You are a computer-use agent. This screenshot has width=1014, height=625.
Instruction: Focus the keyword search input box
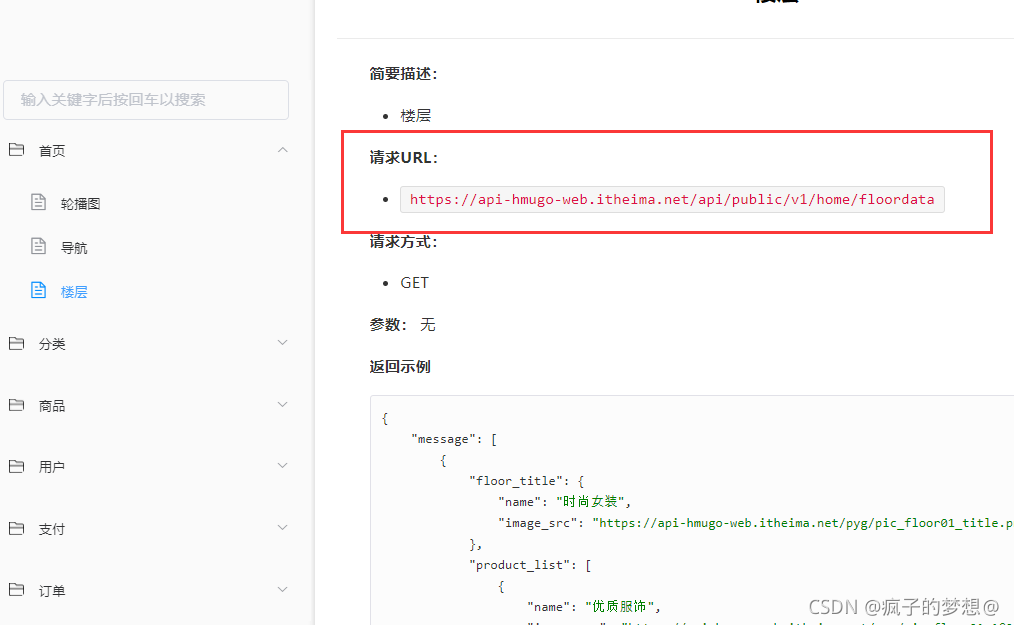[146, 100]
